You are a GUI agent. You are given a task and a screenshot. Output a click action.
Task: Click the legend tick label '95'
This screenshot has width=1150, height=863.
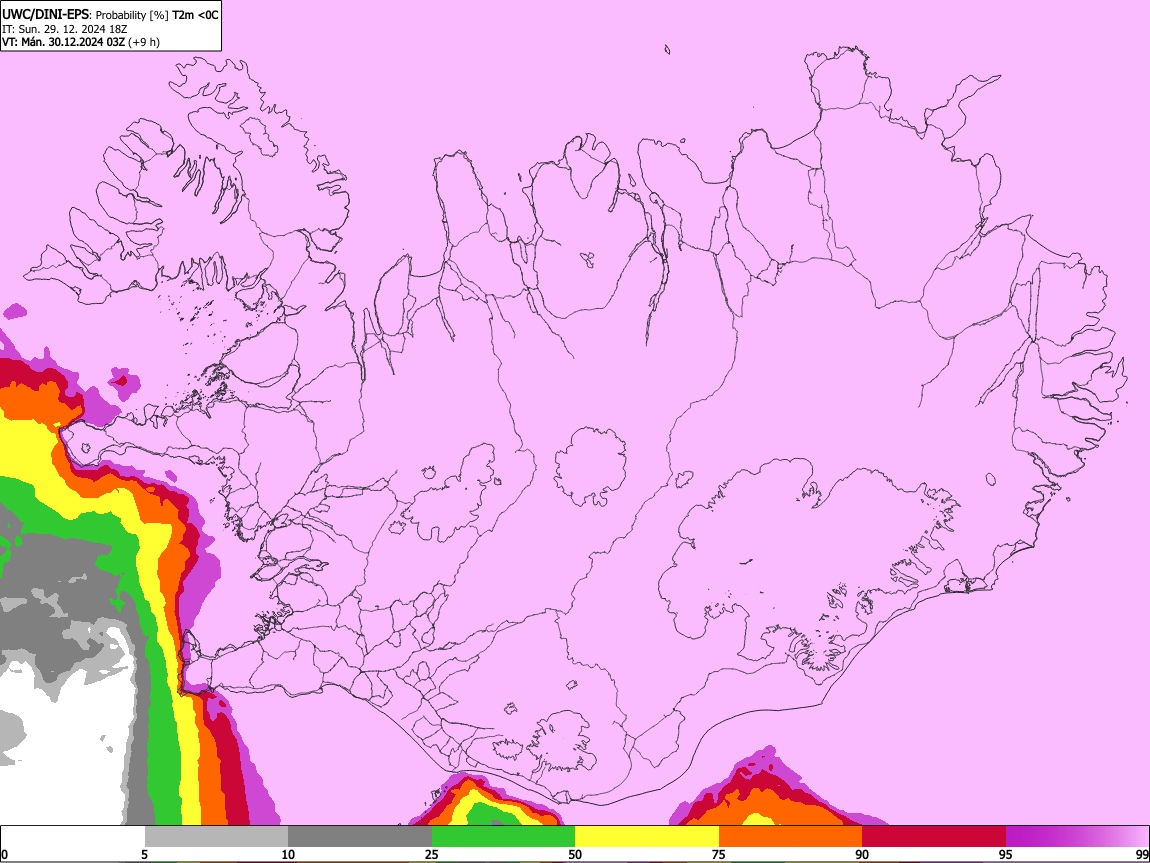point(1006,855)
